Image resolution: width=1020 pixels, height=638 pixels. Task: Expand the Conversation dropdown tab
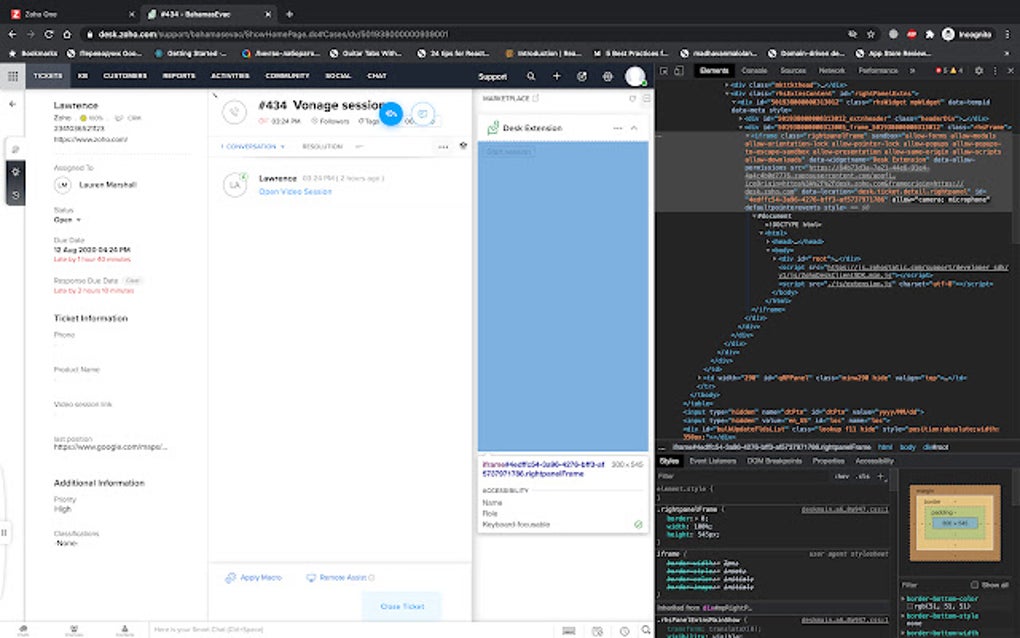pos(252,147)
